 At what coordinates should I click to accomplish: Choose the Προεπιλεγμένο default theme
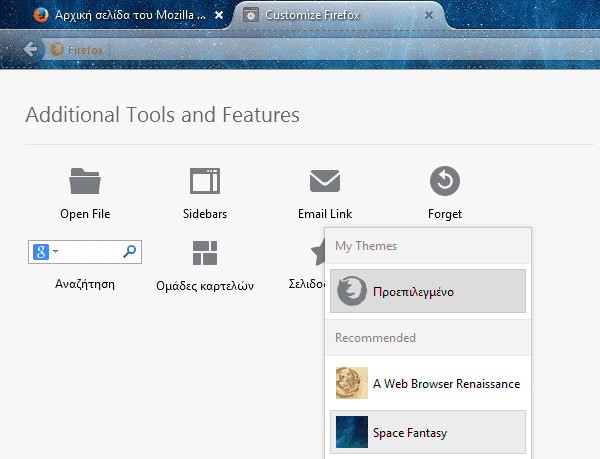(x=428, y=291)
